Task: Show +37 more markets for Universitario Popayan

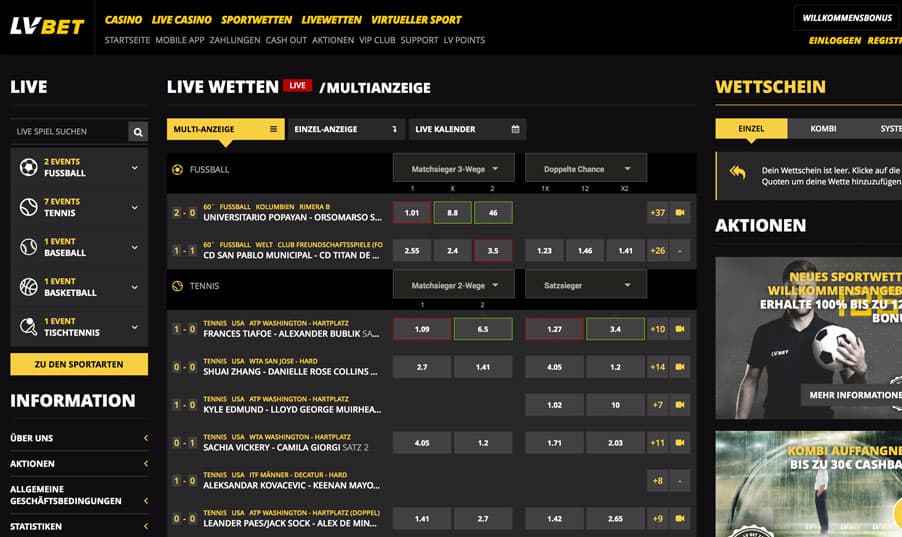Action: click(x=658, y=212)
